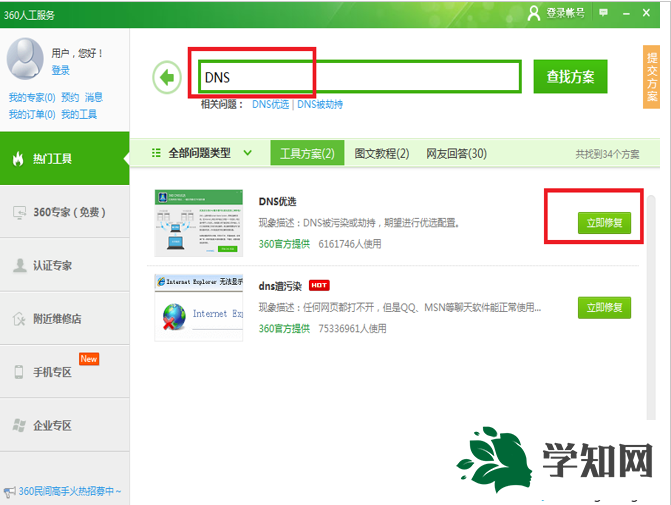Viewport: 671px width, 505px height.
Task: Click the 查找方案 search button
Action: tap(570, 77)
